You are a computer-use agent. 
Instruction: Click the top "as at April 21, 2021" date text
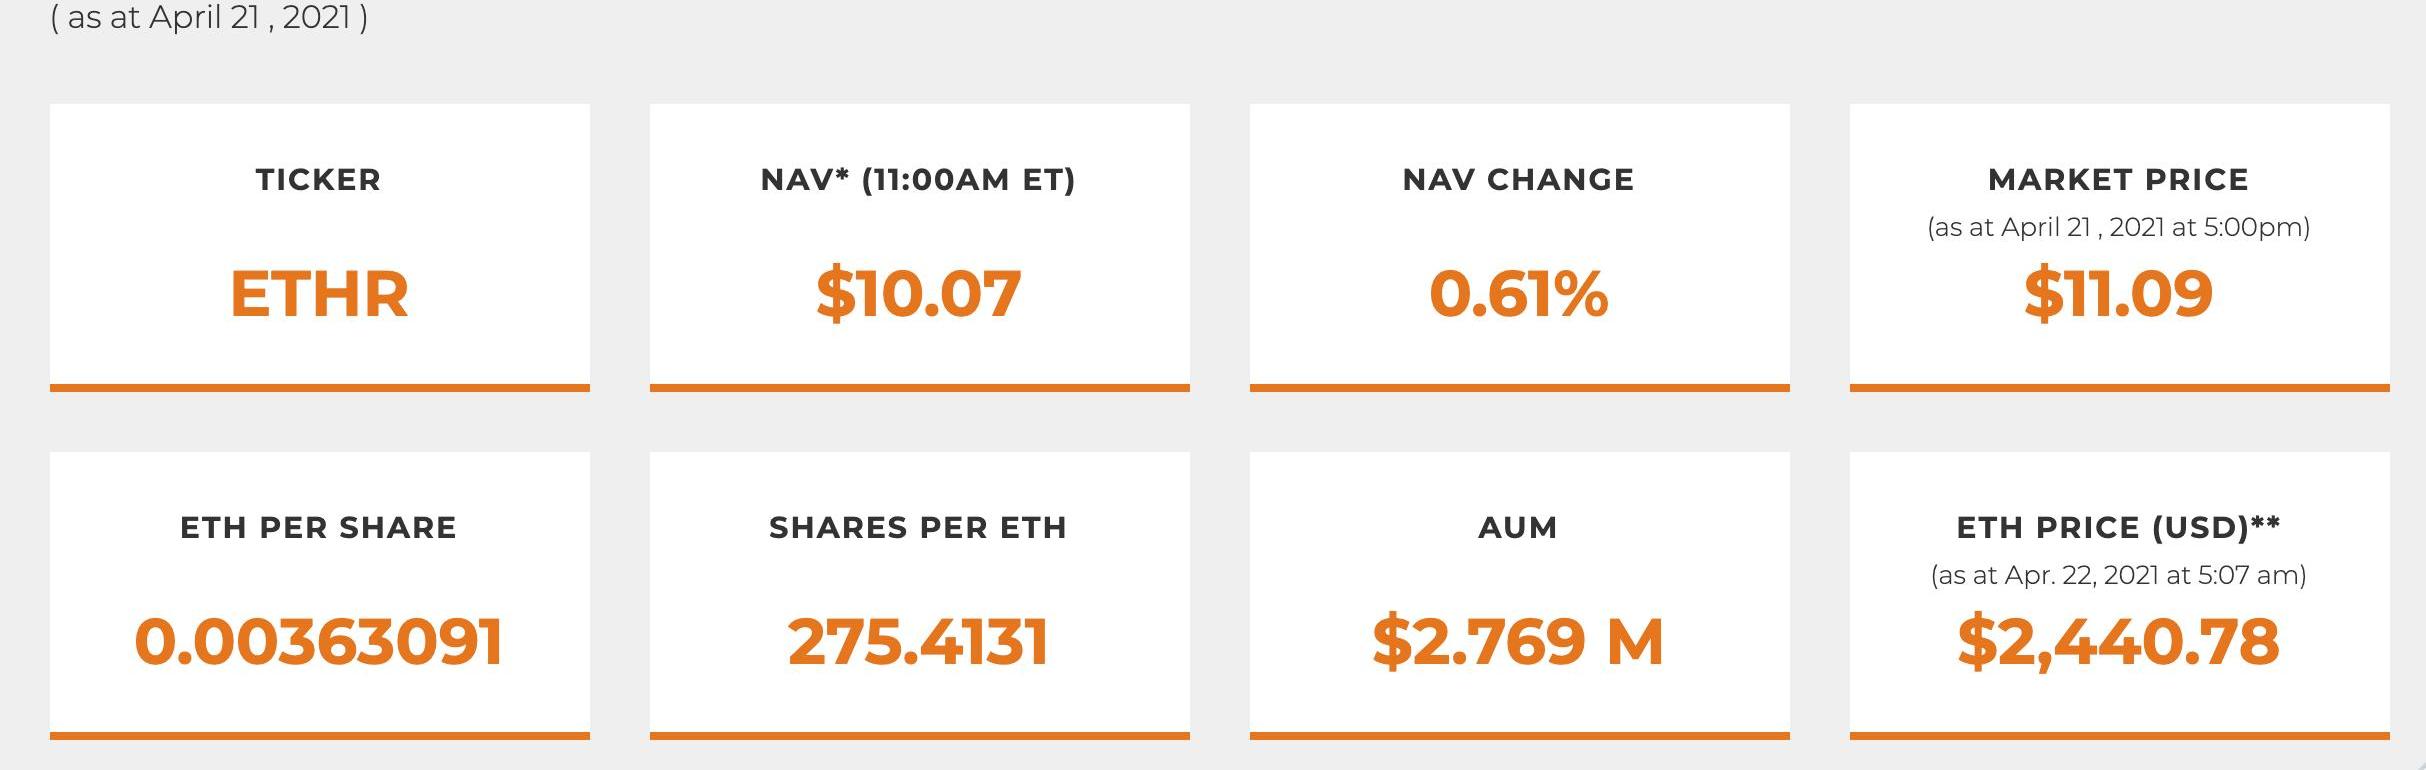click(x=209, y=17)
